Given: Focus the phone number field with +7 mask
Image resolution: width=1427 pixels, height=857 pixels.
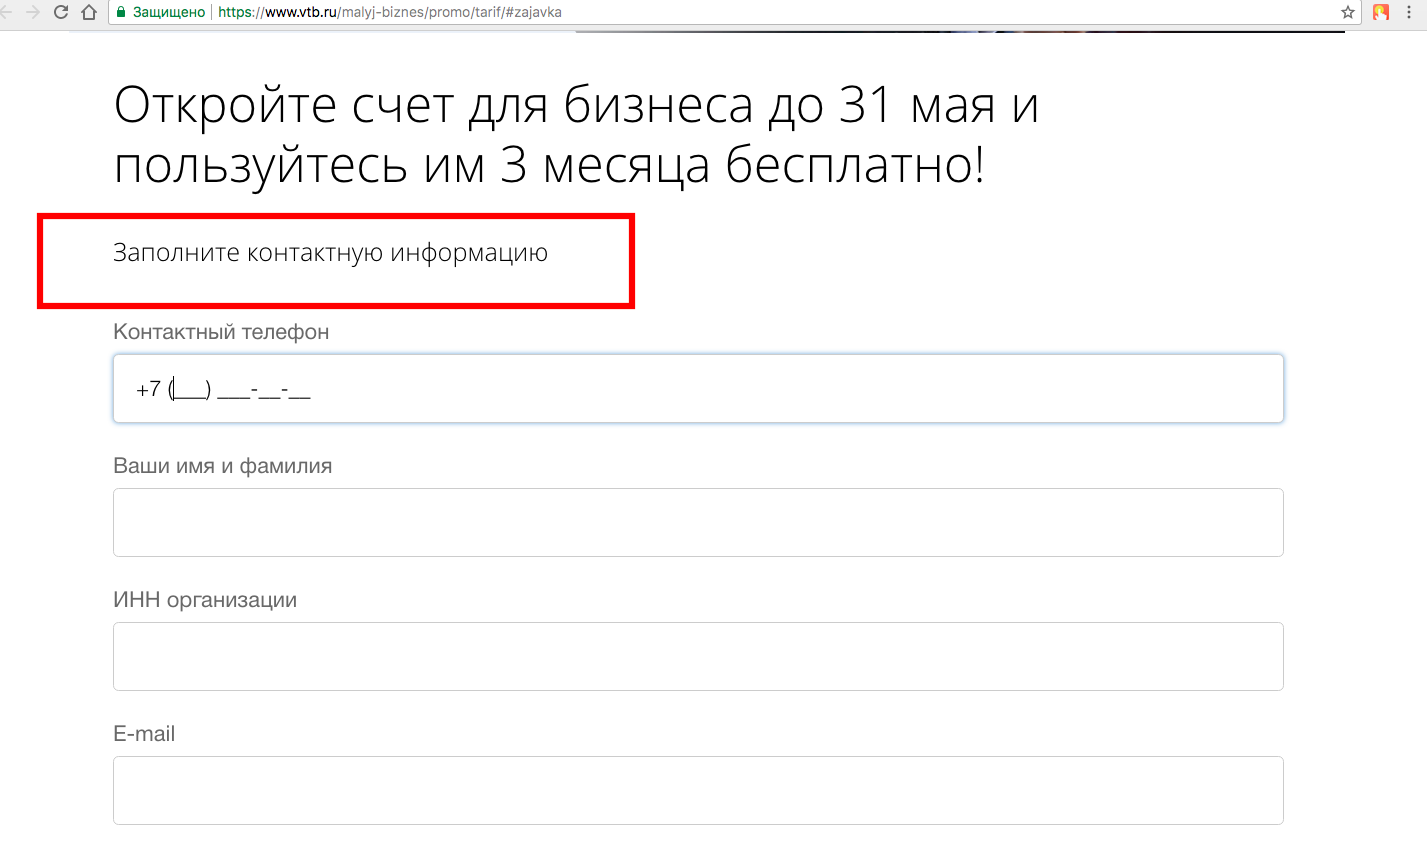Looking at the screenshot, I should (x=697, y=389).
